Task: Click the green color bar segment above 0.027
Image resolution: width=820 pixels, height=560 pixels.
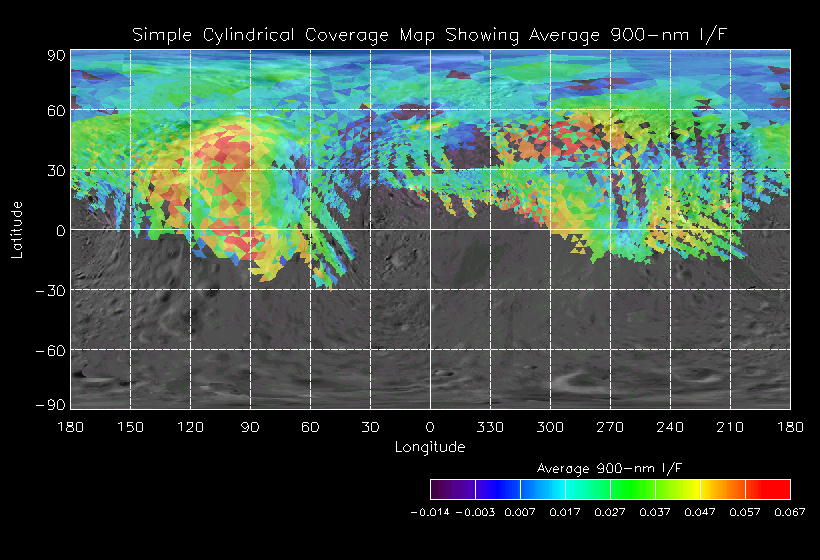Action: coord(633,489)
